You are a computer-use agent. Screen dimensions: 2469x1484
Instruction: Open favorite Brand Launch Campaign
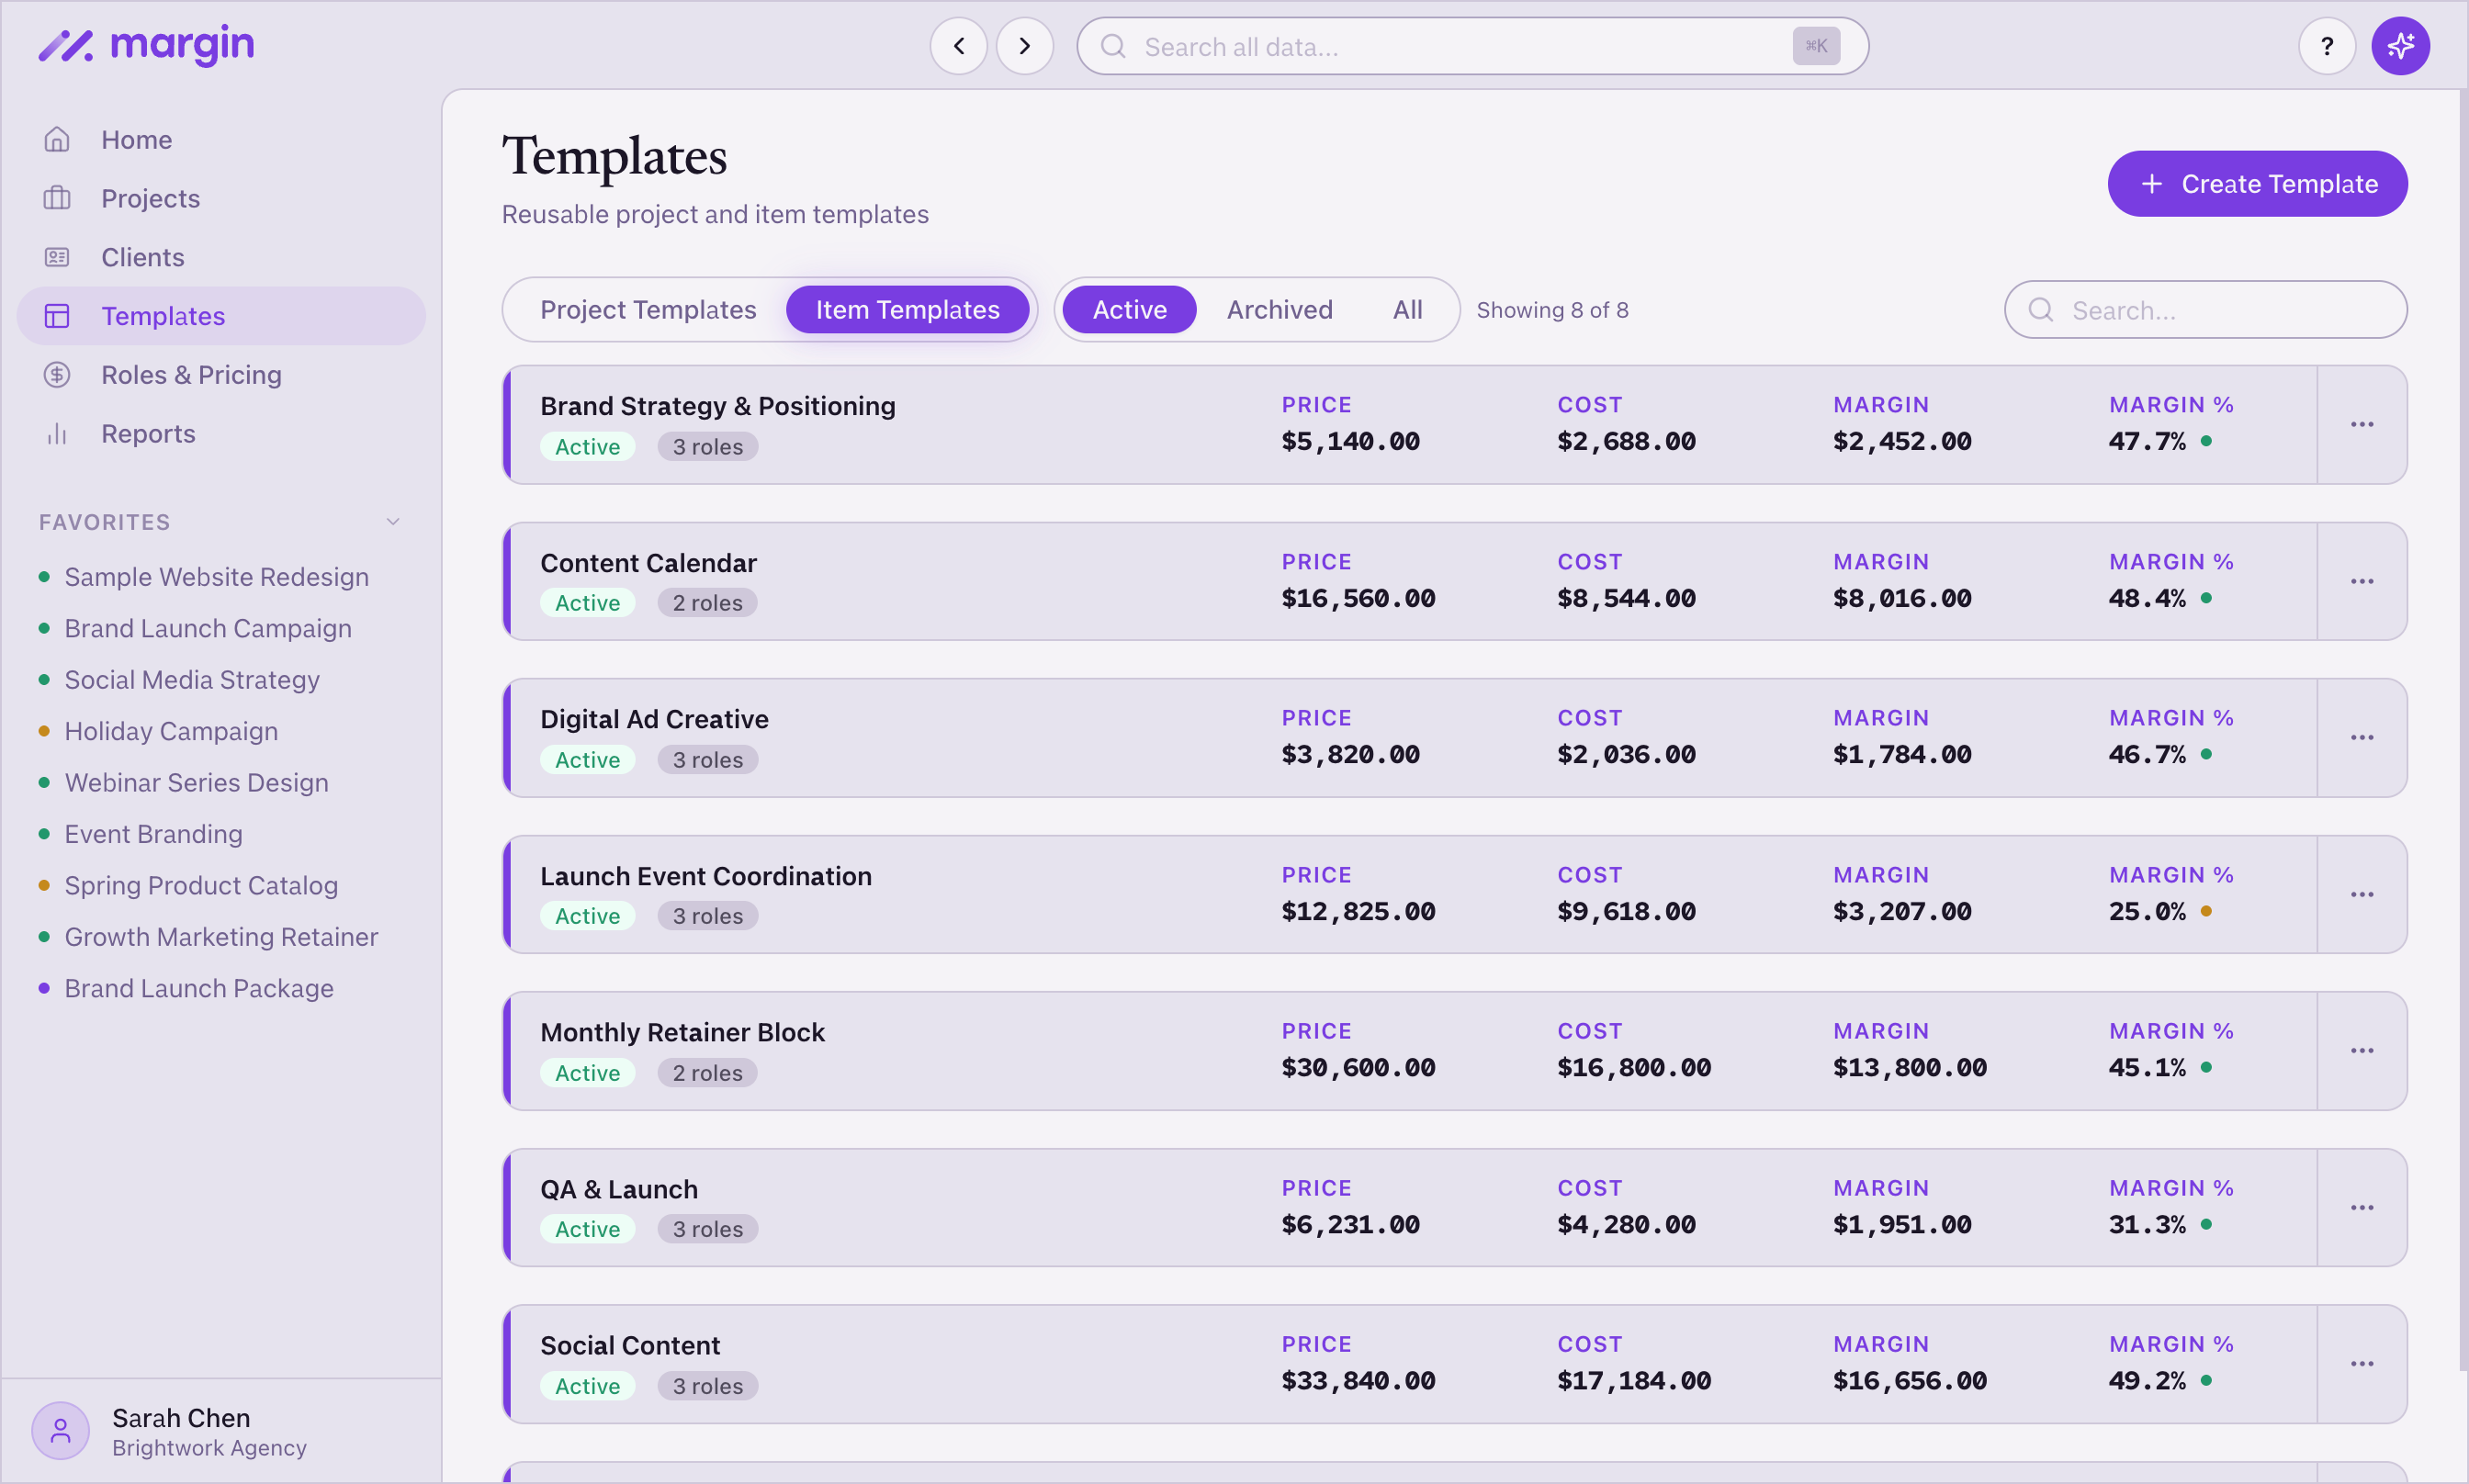click(x=207, y=628)
